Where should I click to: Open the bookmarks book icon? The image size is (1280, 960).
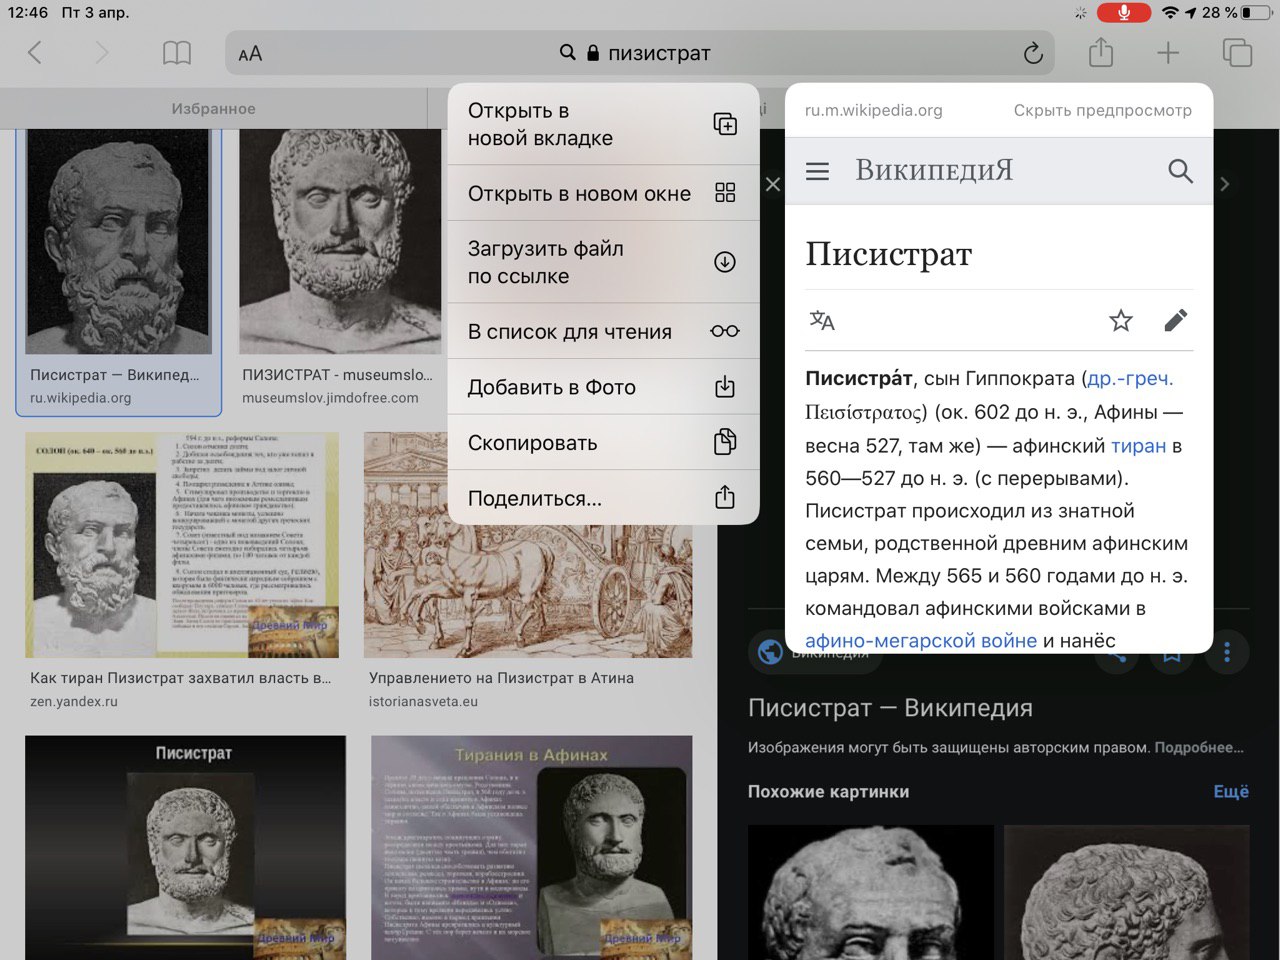pyautogui.click(x=177, y=53)
